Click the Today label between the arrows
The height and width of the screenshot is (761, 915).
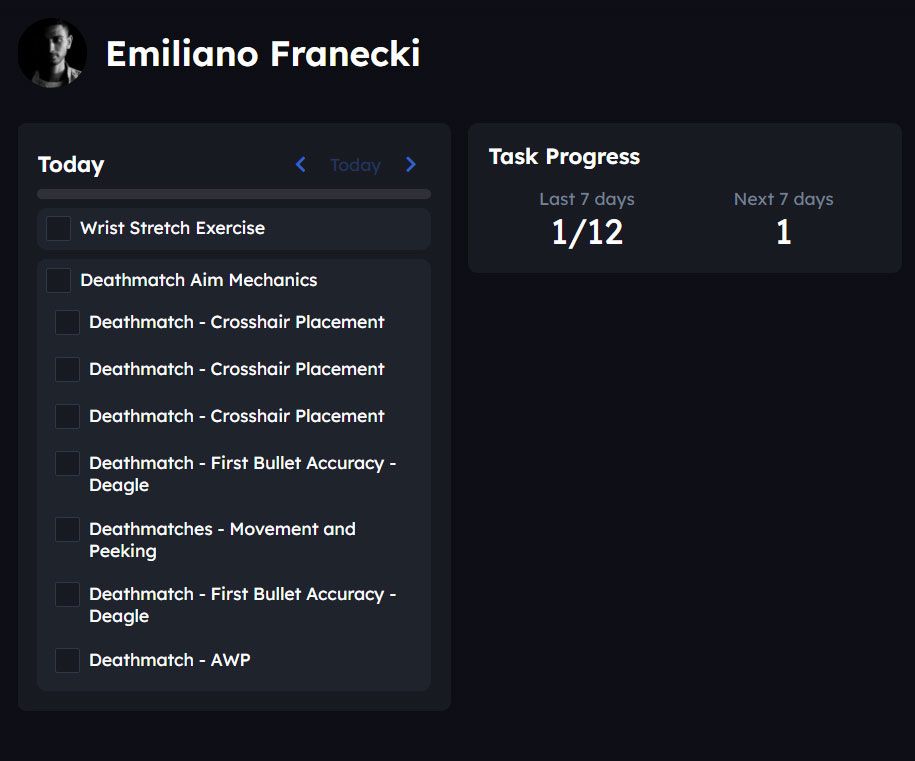pyautogui.click(x=355, y=165)
